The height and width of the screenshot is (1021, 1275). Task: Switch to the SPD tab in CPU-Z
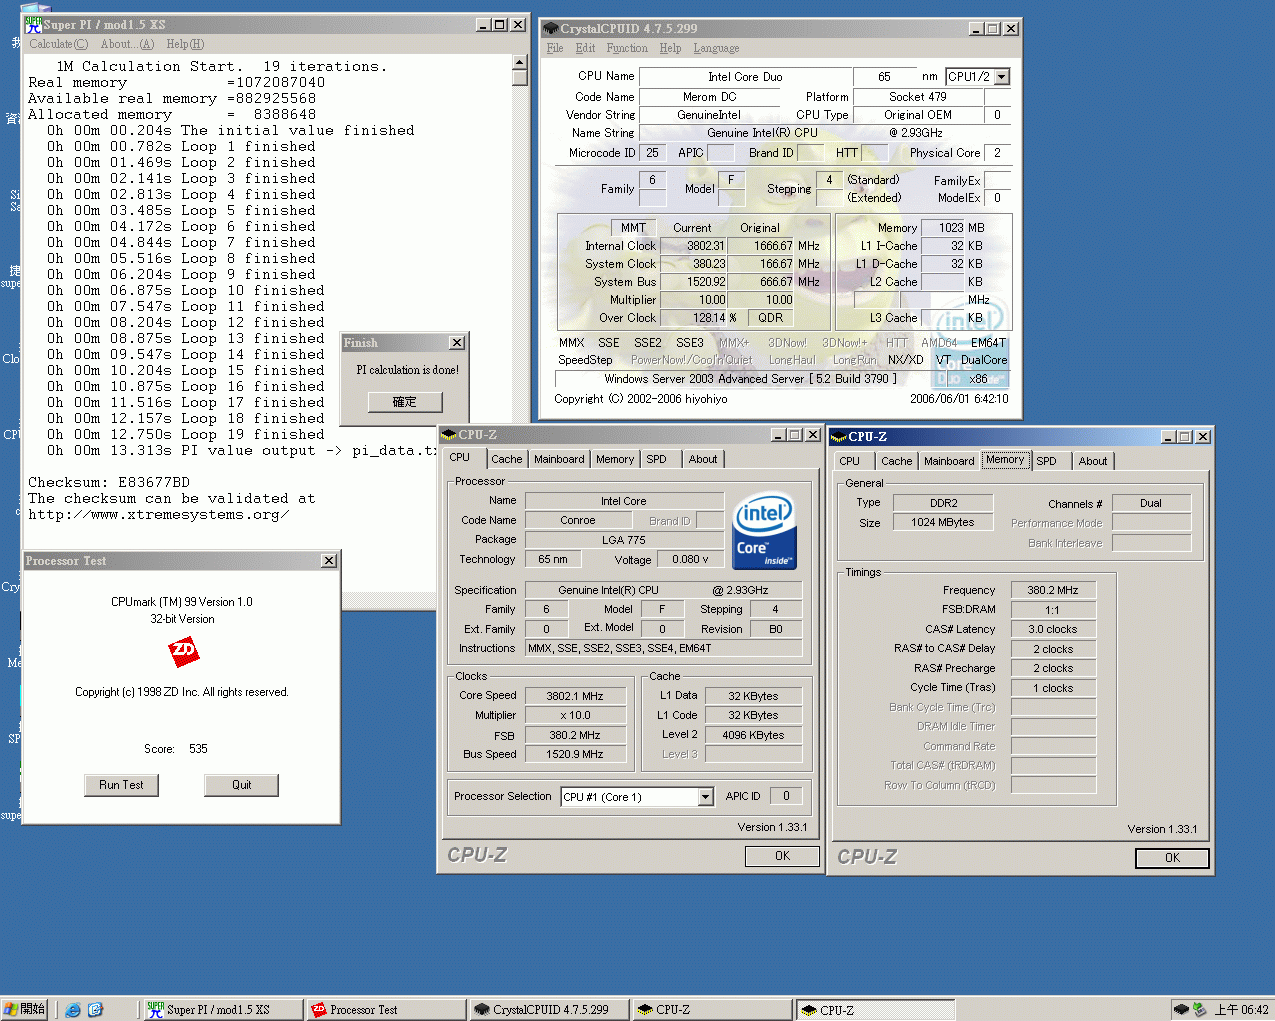(x=659, y=459)
